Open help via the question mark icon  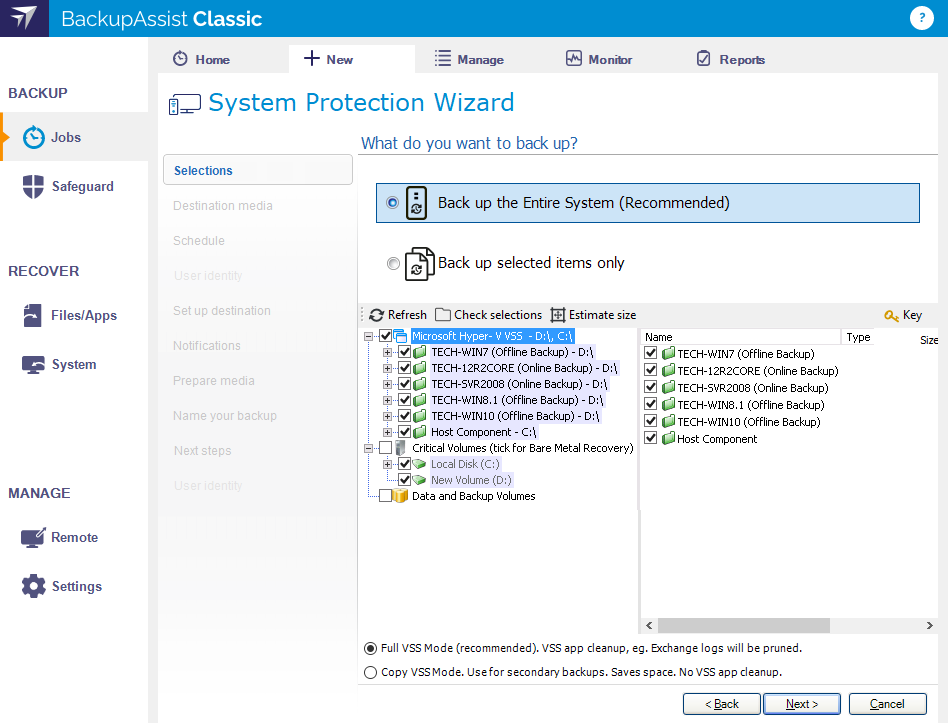(921, 18)
